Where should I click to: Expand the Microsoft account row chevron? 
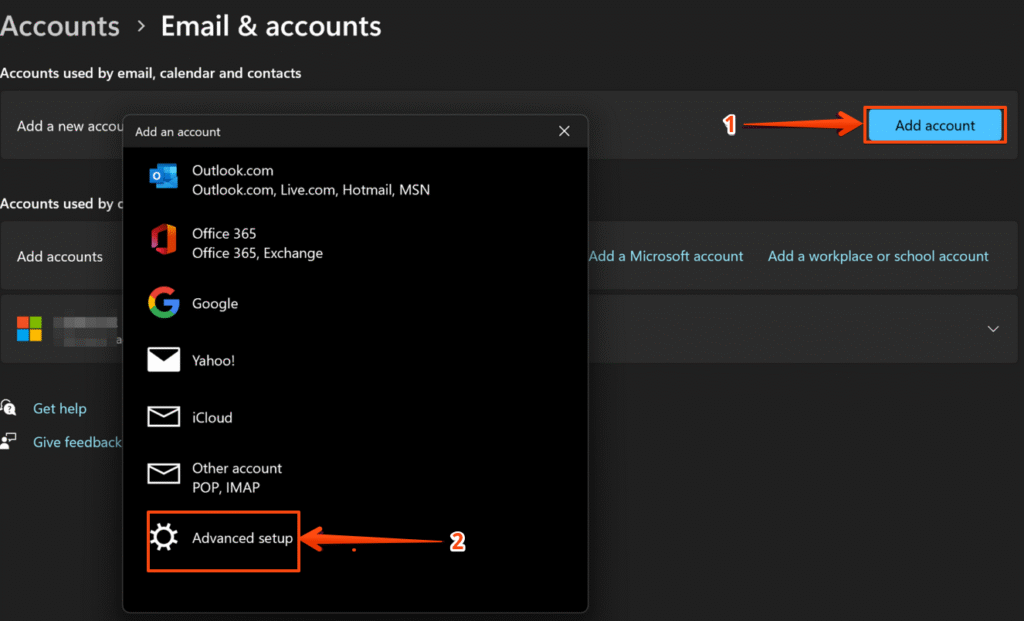pyautogui.click(x=993, y=328)
